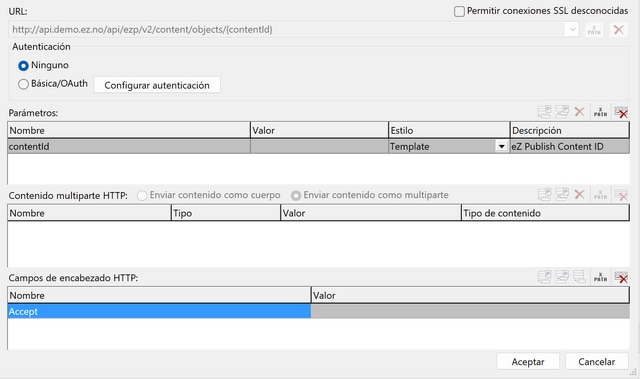This screenshot has height=379, width=640.
Task: Click insert row icon in HTTP header toolbar
Action: (x=562, y=277)
